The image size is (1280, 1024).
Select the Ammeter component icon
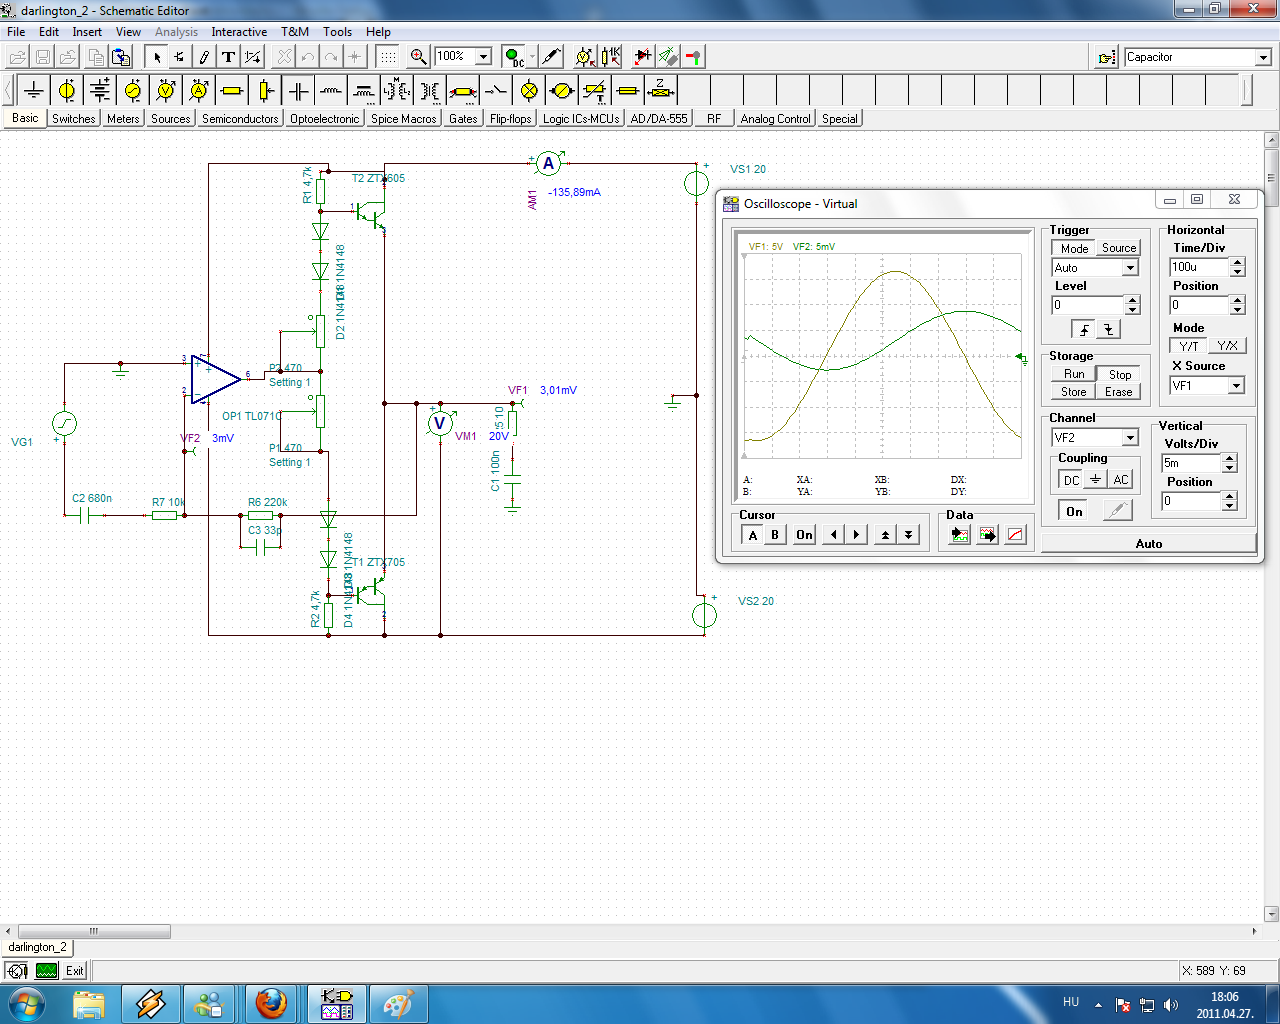199,91
